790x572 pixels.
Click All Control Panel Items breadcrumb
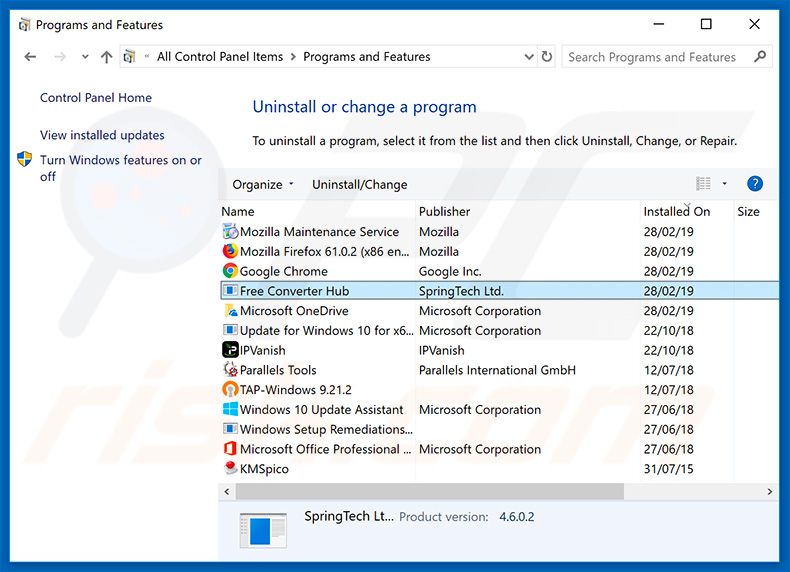tap(220, 56)
